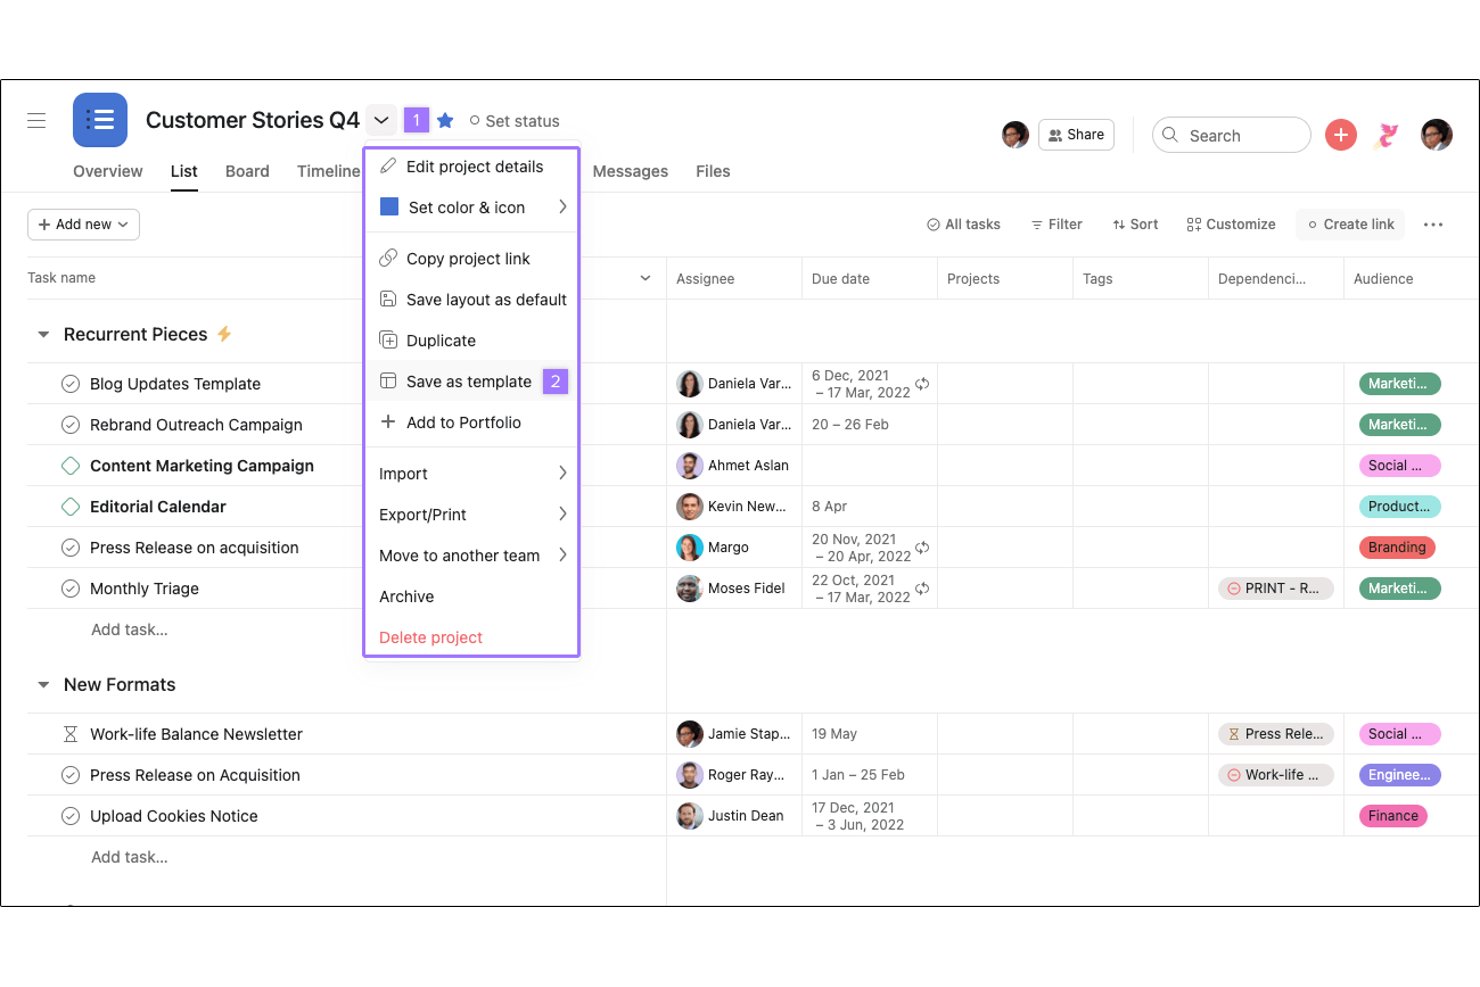Check off the Monthly Triage task
1480x987 pixels.
point(70,589)
